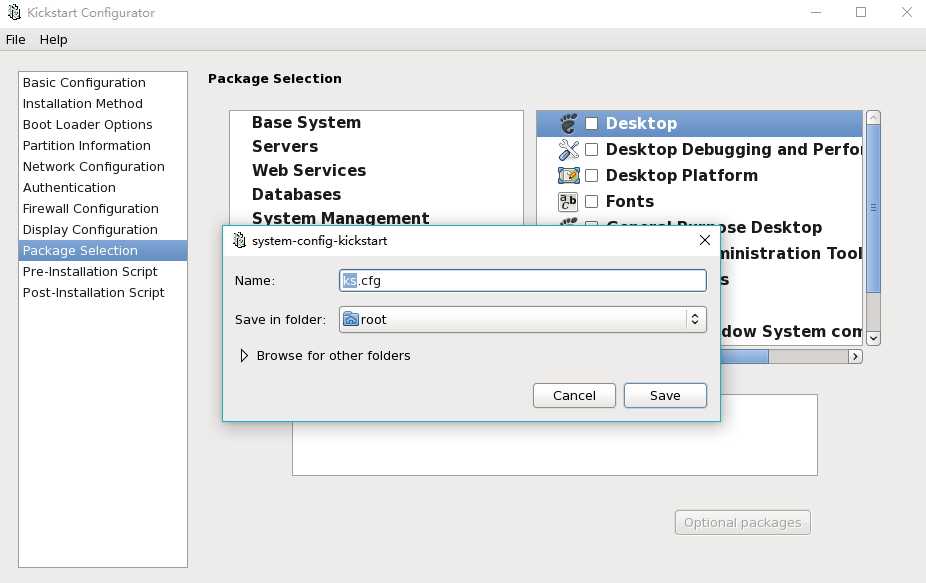Click the system-config-kickstart dialog title icon
Screen dimensions: 926x583
coord(239,240)
